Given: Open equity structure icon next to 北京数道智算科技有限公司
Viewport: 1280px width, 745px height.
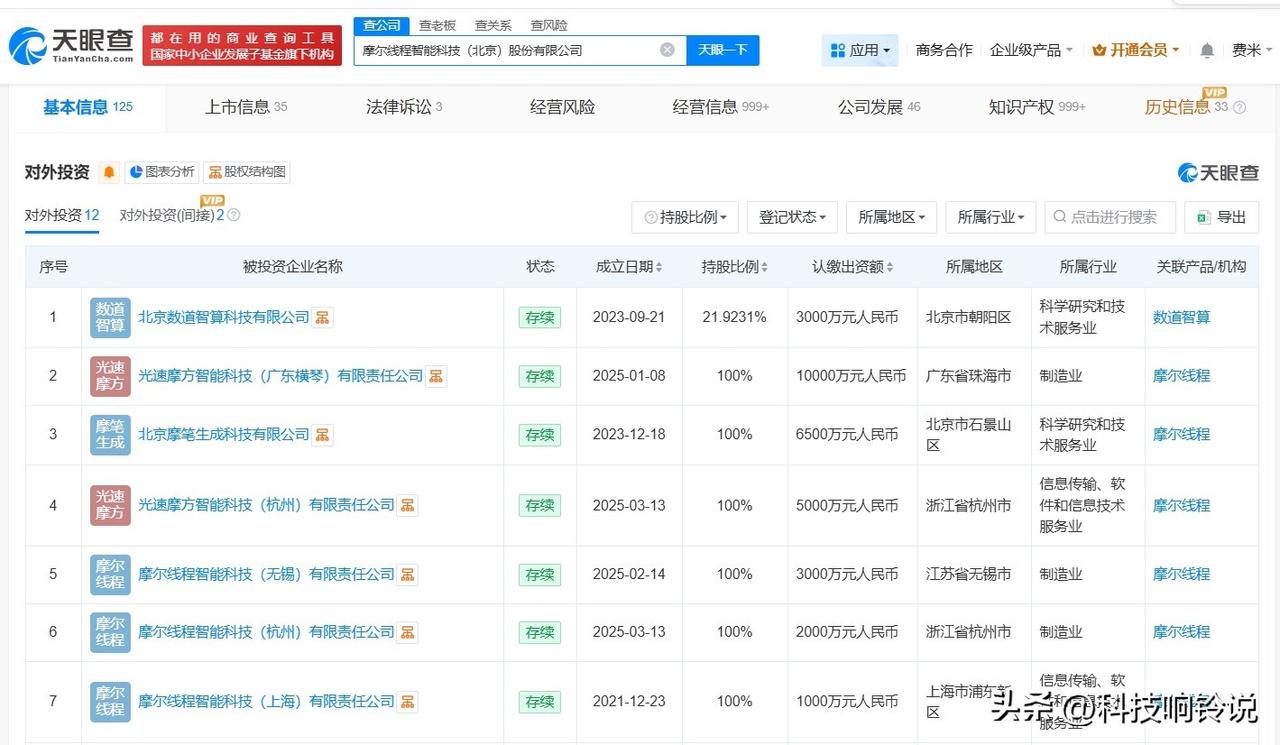Looking at the screenshot, I should (322, 317).
